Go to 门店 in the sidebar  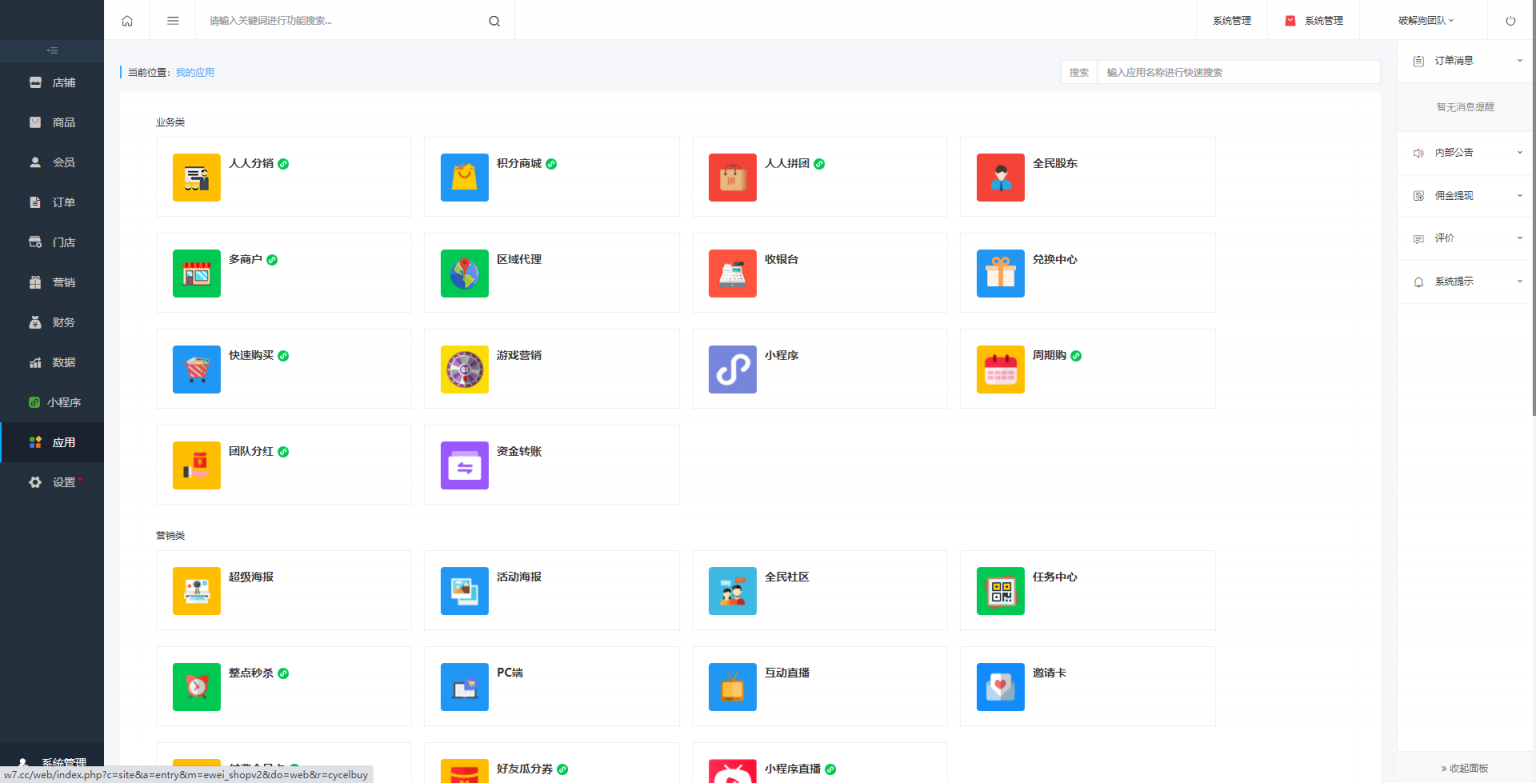tap(52, 242)
